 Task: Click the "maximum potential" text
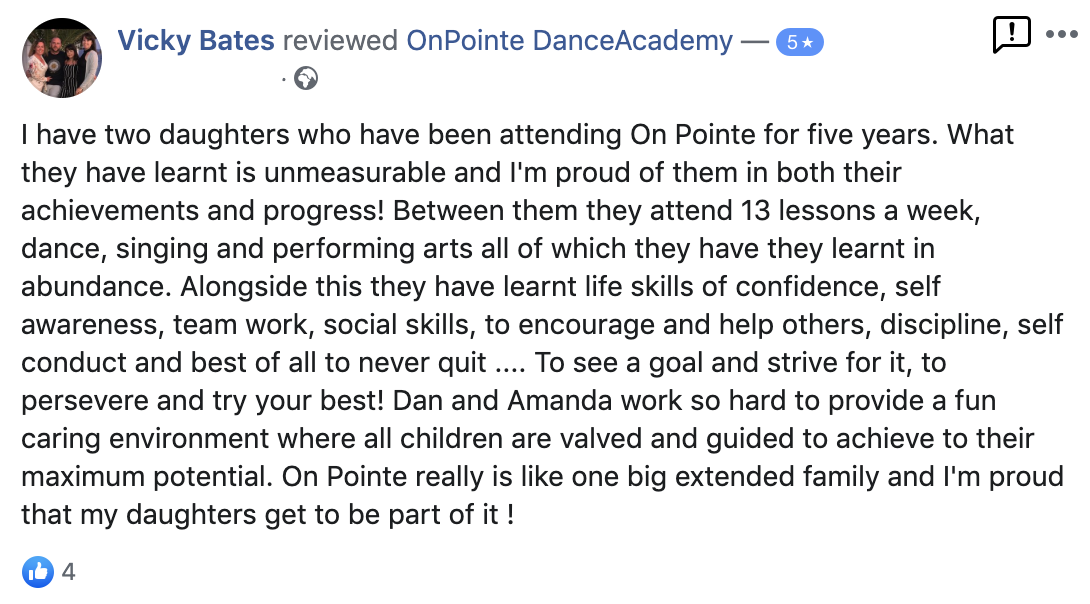[146, 477]
